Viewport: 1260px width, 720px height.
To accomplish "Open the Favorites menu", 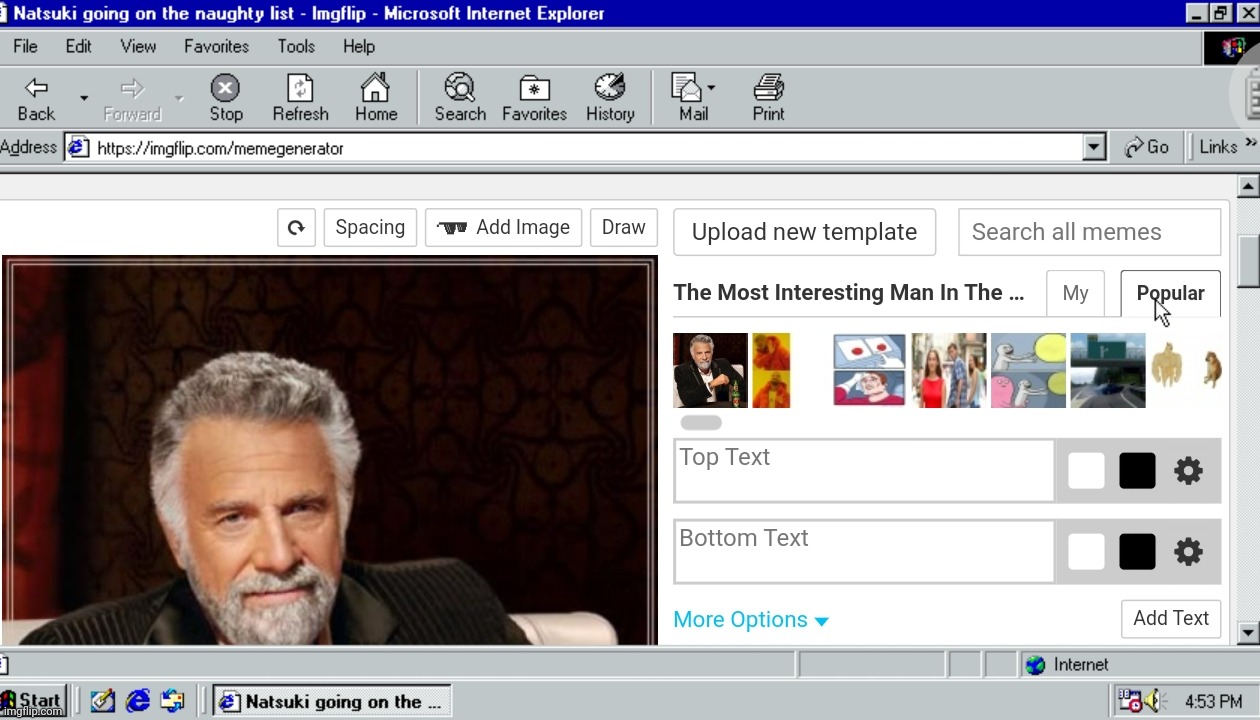I will click(216, 46).
